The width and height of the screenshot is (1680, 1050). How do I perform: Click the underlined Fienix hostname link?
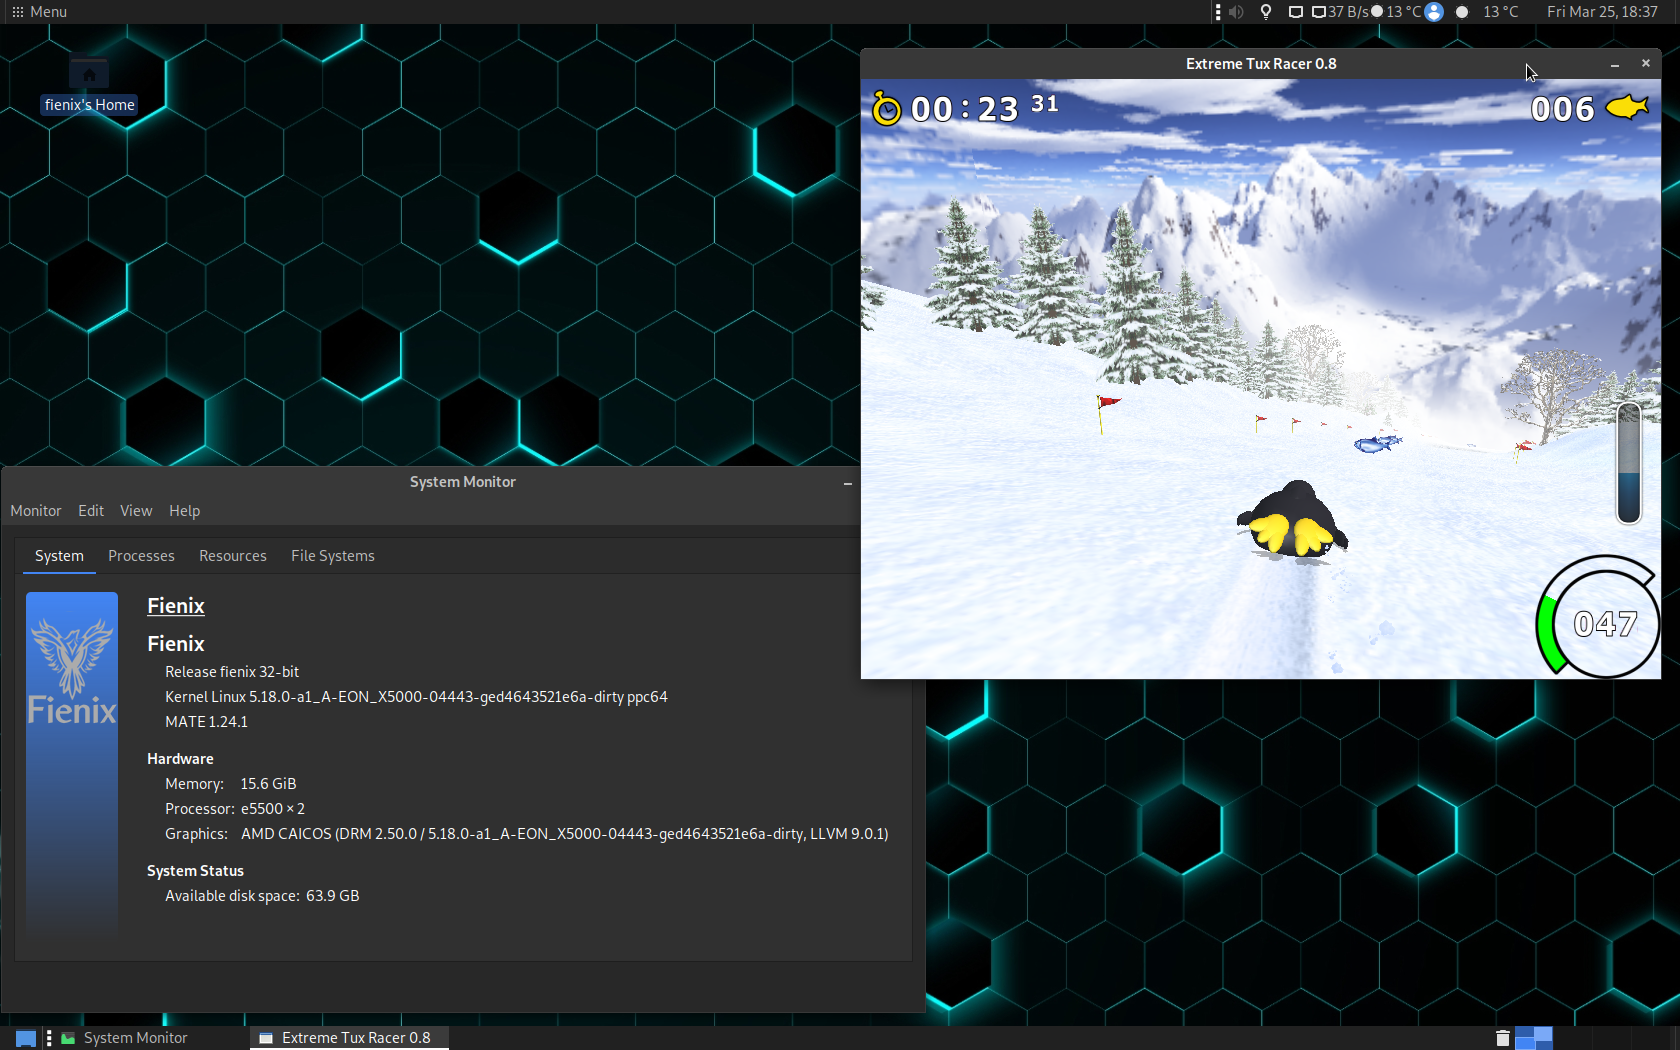176,606
